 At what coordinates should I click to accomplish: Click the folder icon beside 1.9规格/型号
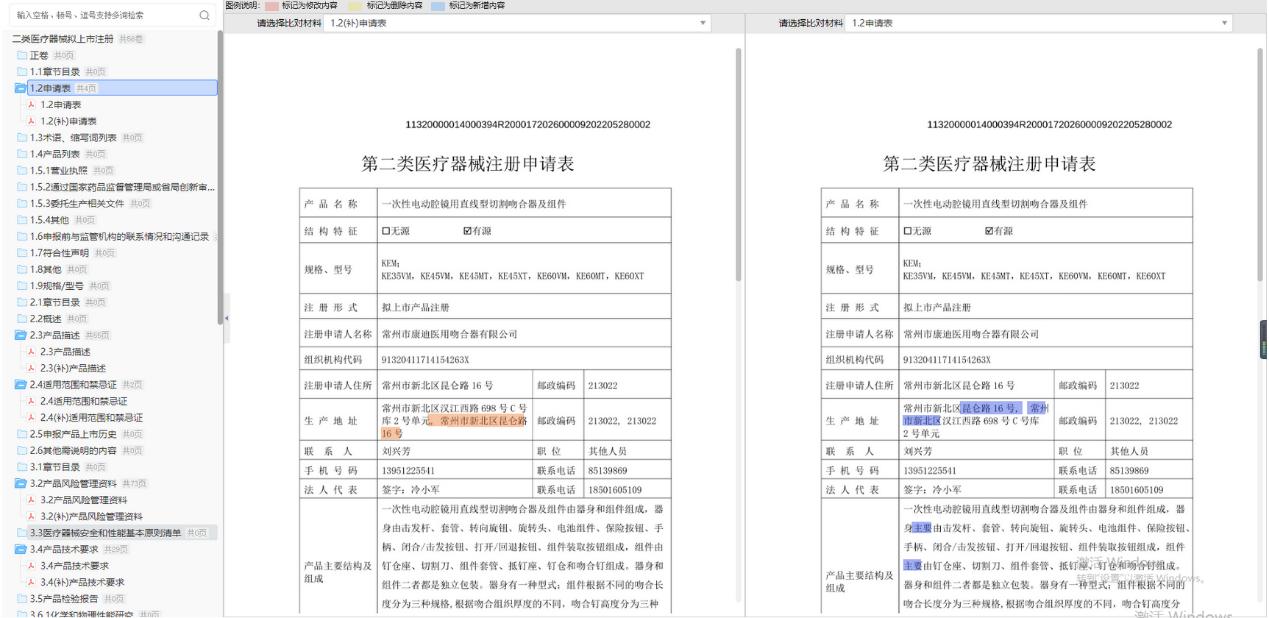click(x=22, y=285)
